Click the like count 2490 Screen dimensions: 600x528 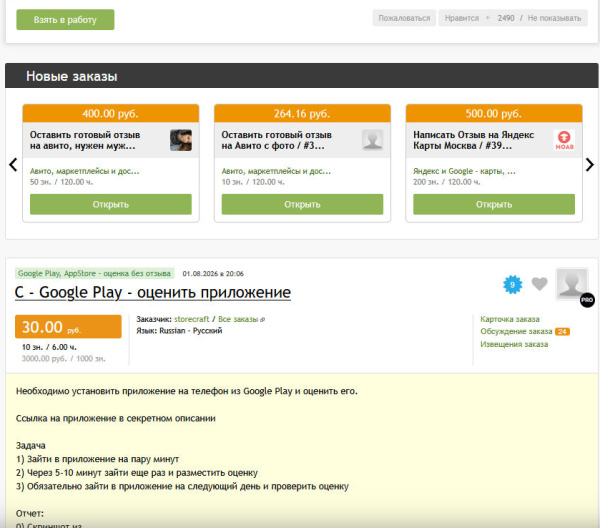[x=505, y=18]
